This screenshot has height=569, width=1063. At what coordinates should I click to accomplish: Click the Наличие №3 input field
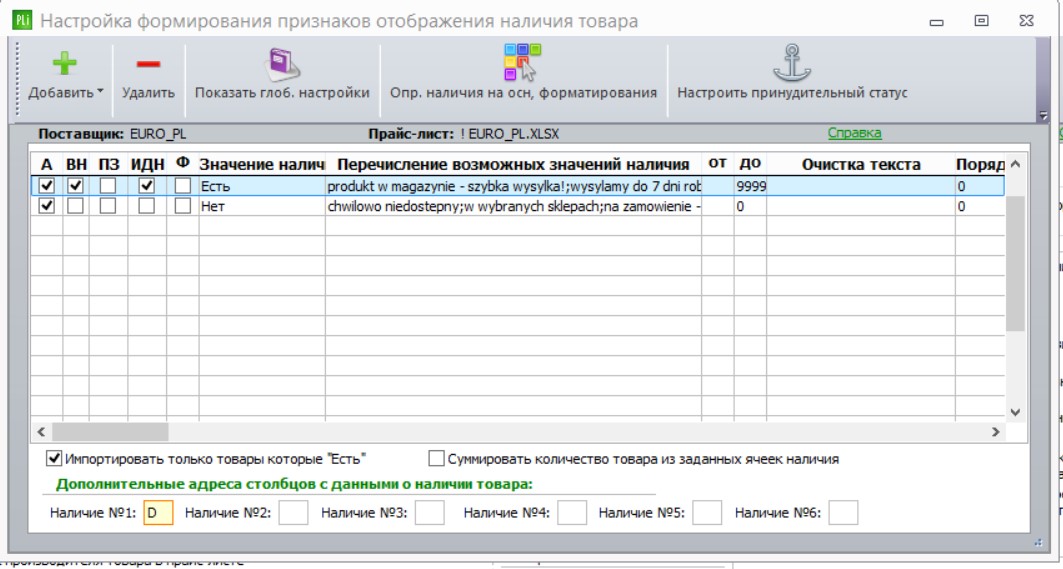point(429,513)
